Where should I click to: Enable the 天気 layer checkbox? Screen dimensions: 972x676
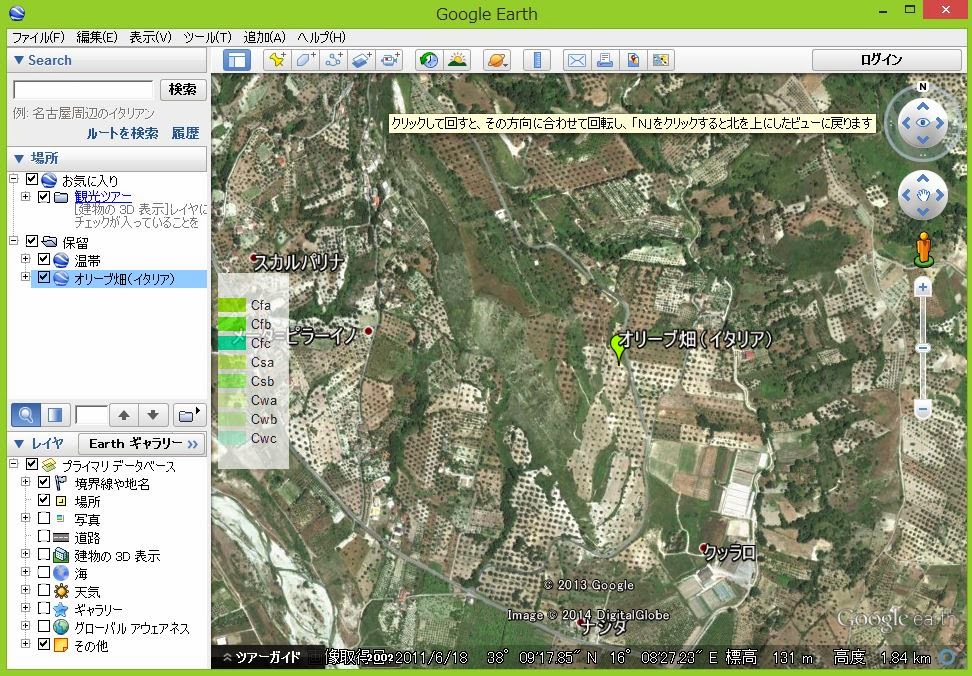44,590
